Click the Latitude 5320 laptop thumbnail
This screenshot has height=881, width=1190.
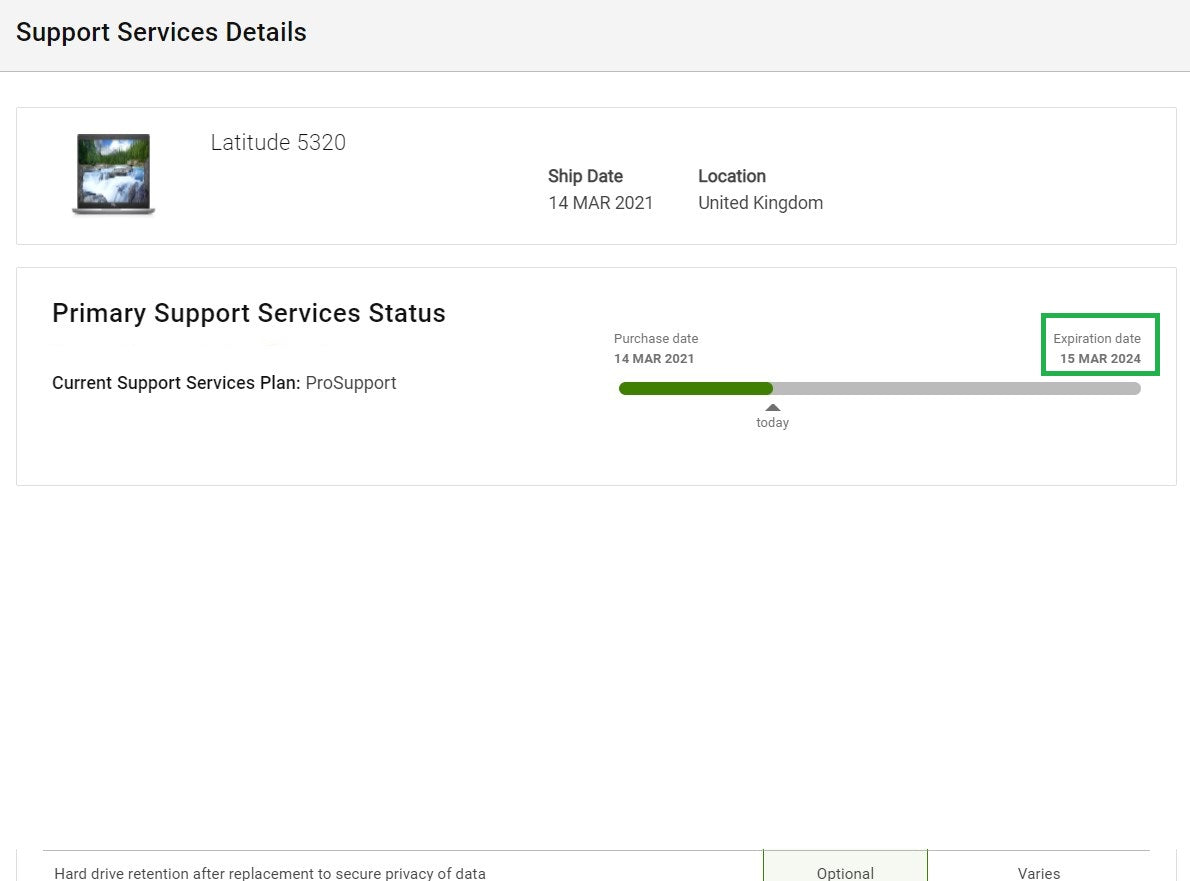point(114,174)
